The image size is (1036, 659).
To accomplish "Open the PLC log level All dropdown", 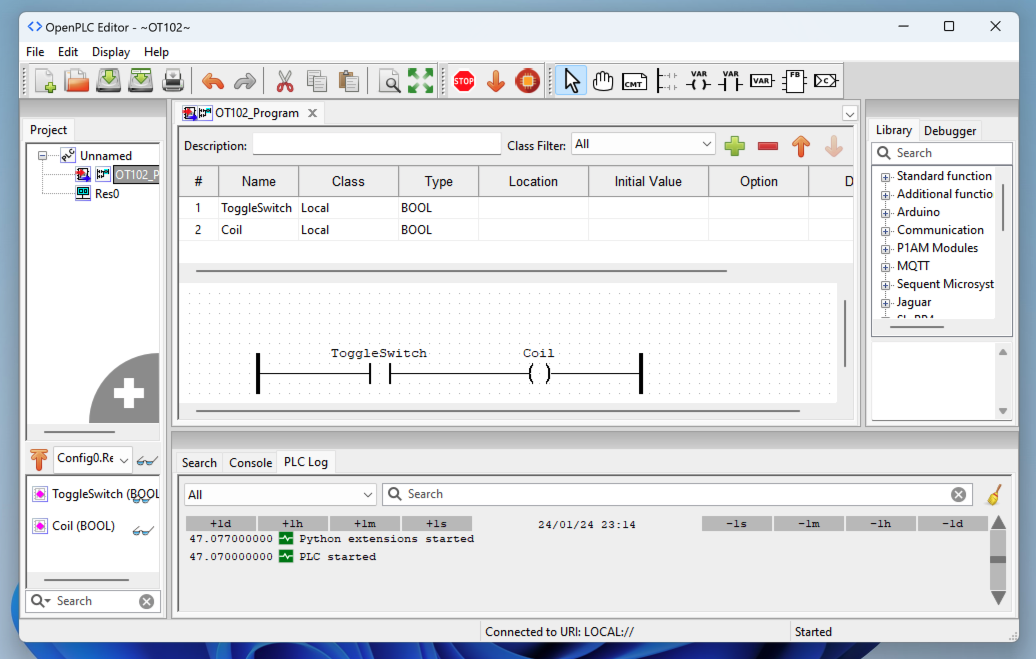I will [280, 494].
